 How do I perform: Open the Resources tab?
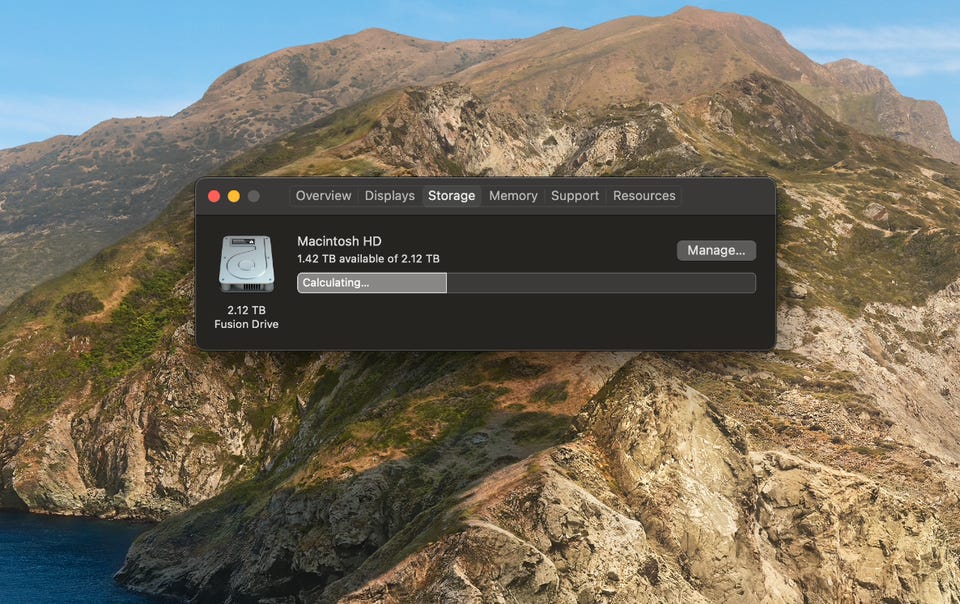point(644,196)
